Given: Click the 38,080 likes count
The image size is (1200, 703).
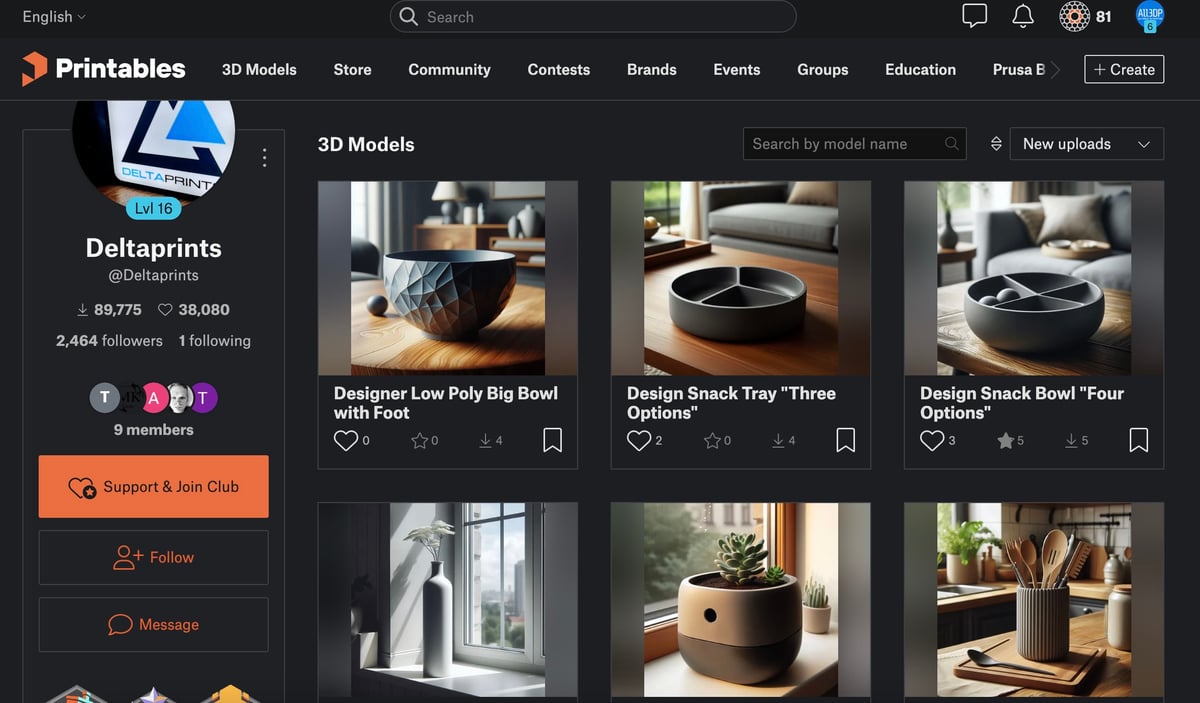Looking at the screenshot, I should coord(194,310).
